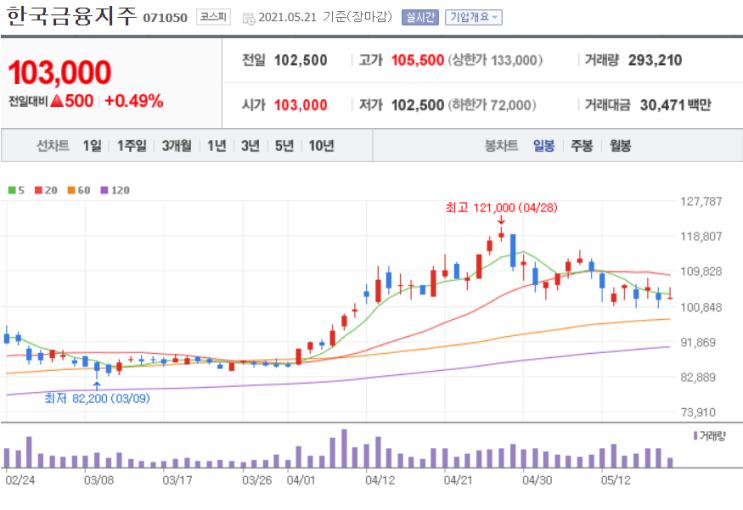Click the orange 60-day moving average swatch
Screen dimensions: 743x510
click(71, 190)
